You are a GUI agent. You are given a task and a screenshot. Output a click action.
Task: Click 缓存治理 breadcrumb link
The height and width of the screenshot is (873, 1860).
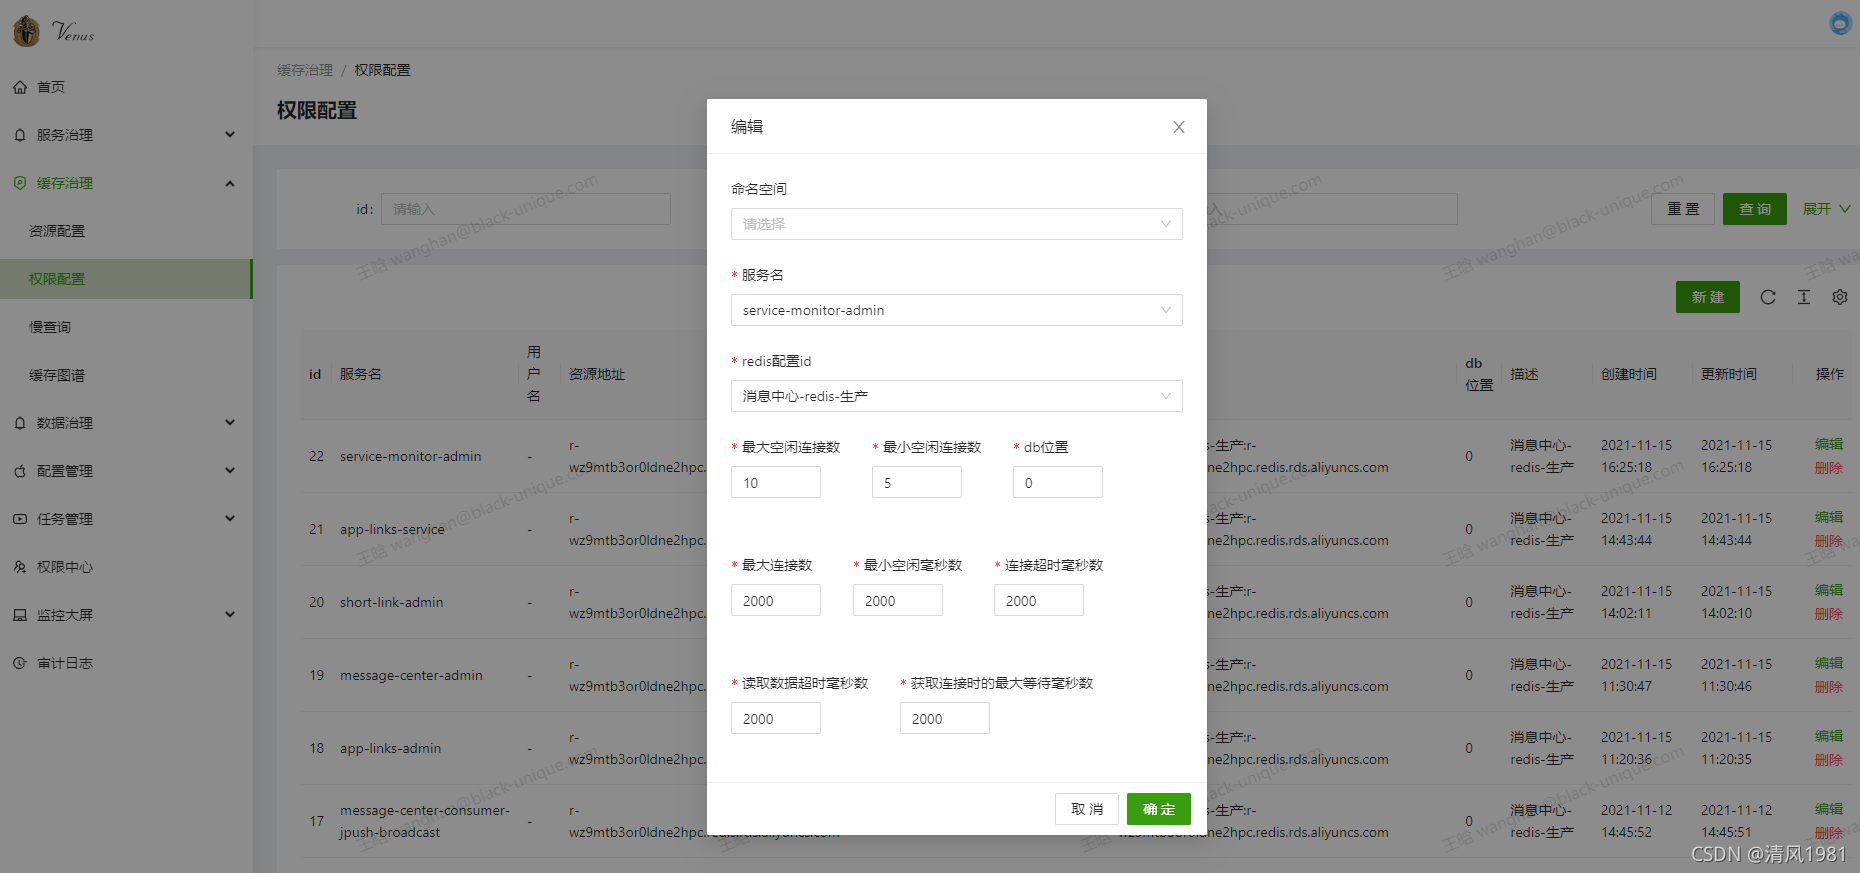coord(305,70)
